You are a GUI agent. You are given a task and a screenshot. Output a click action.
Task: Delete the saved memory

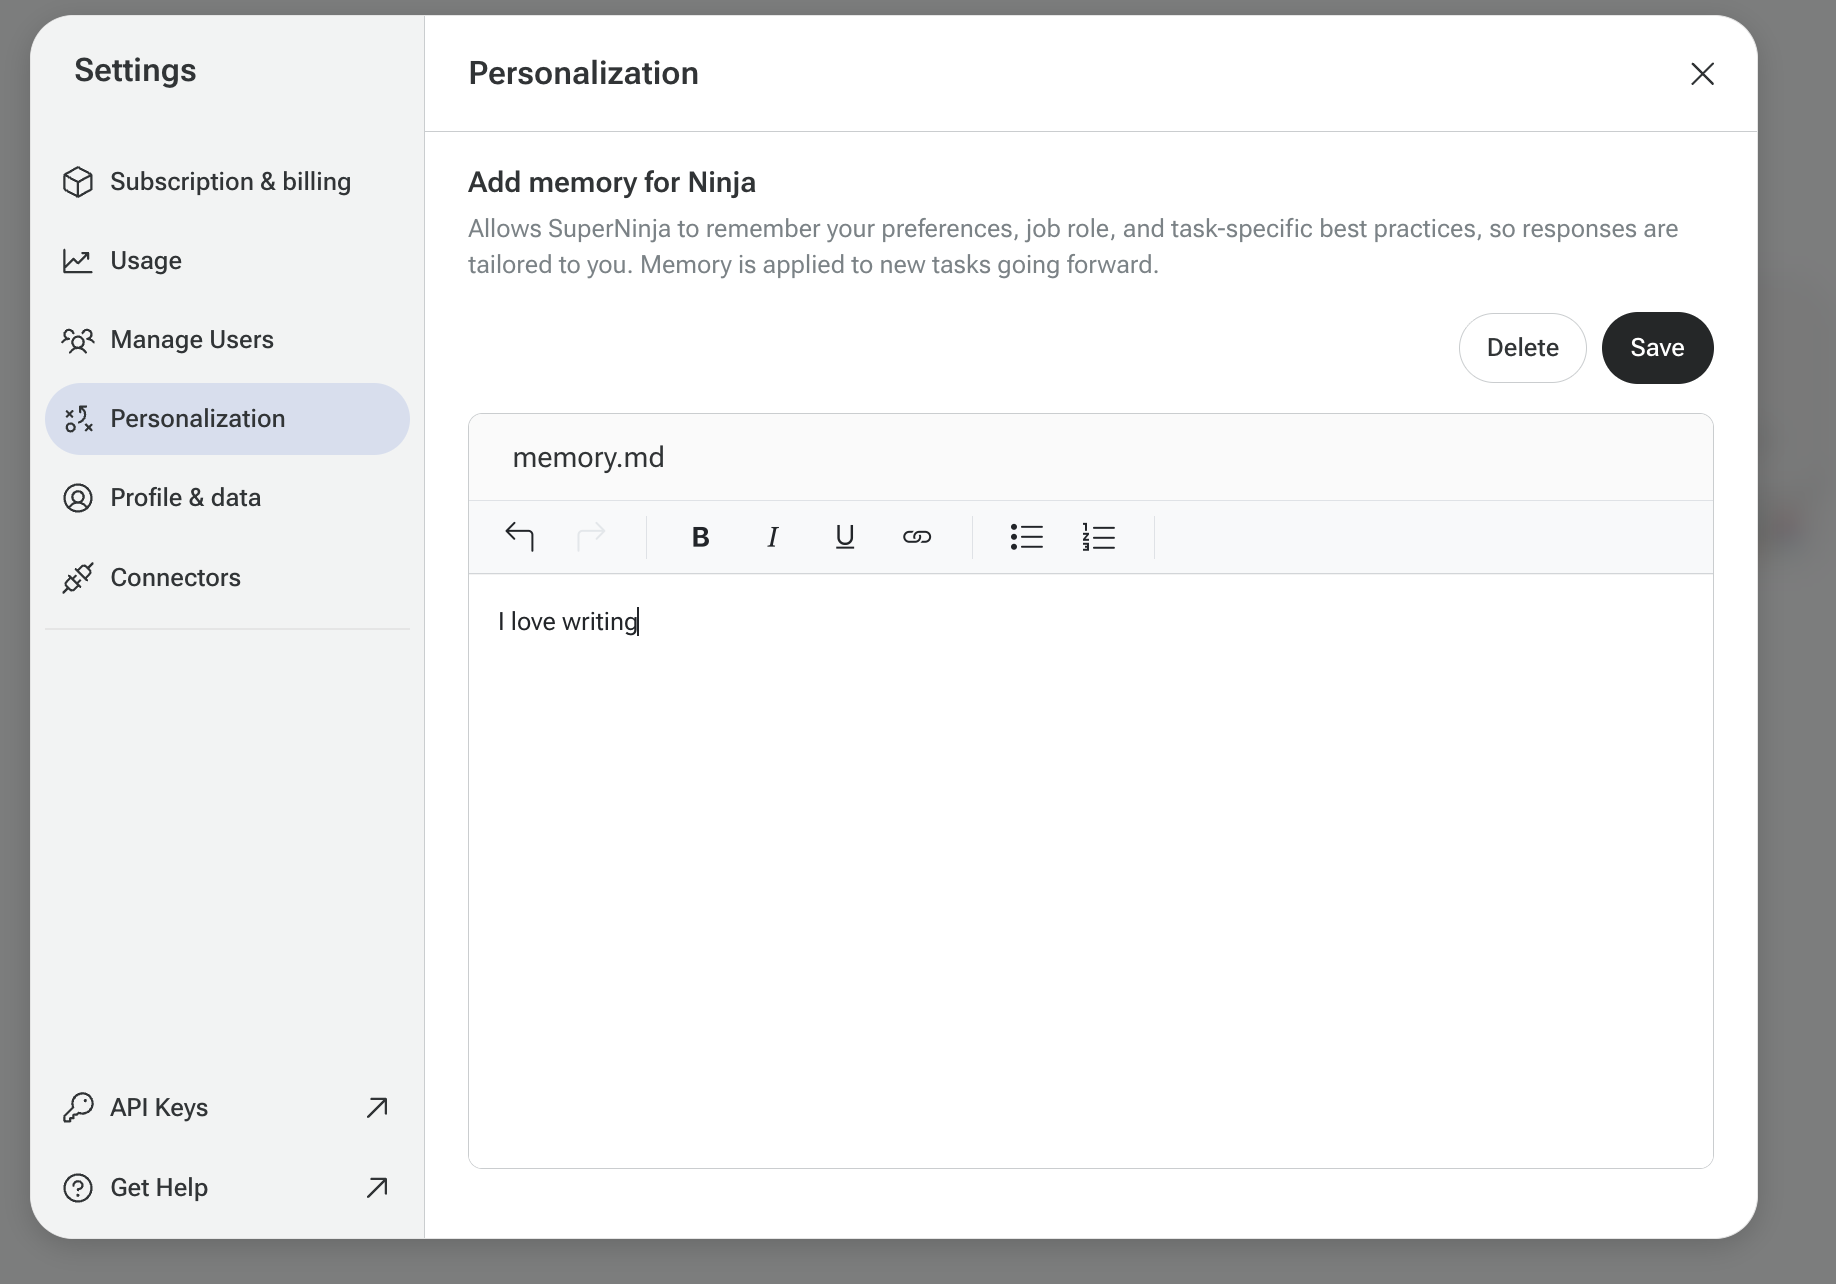[1522, 348]
